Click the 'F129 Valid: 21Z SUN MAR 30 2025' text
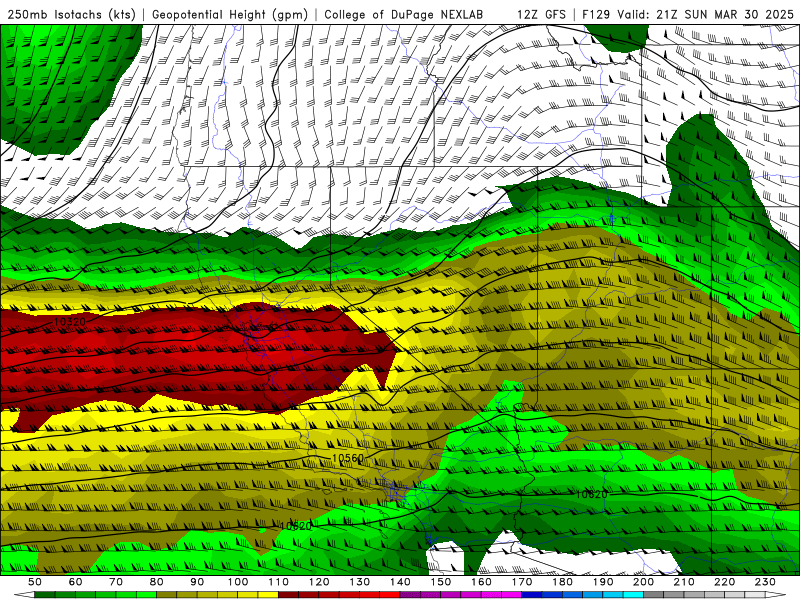This screenshot has height=600, width=800. click(688, 14)
